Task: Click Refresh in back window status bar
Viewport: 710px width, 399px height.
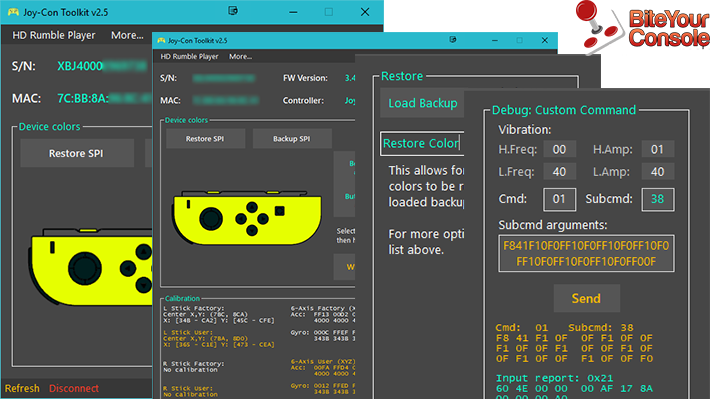Action: tap(22, 389)
